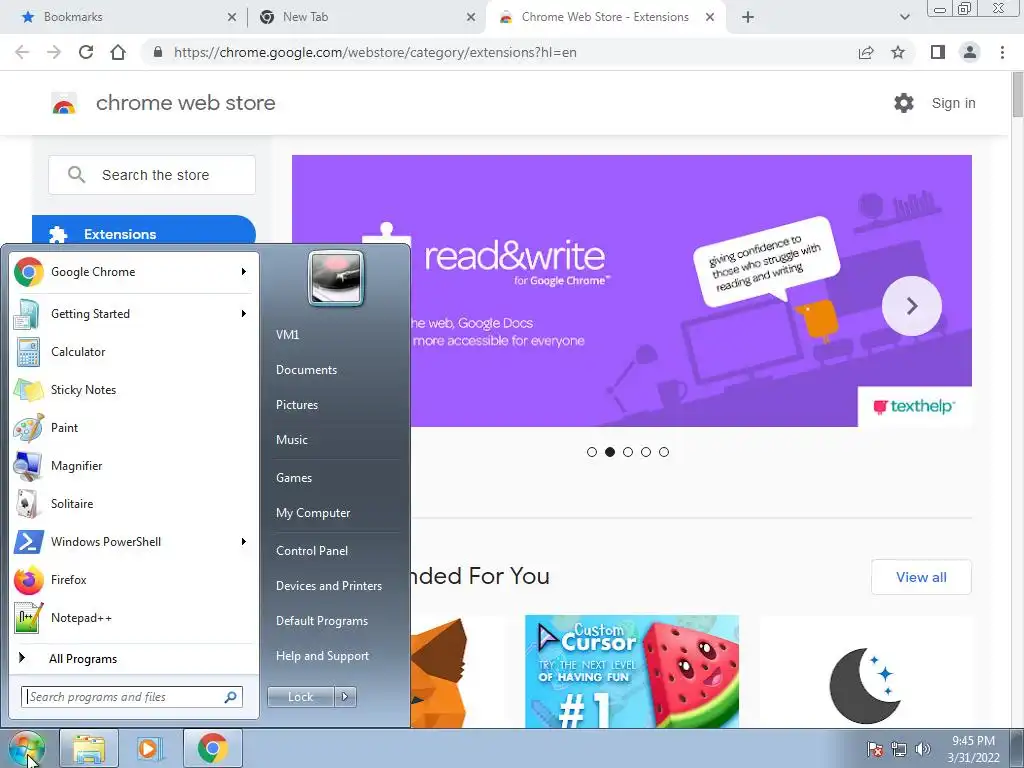Open shutdown options arrow beside Lock
This screenshot has height=768, width=1024.
click(345, 697)
